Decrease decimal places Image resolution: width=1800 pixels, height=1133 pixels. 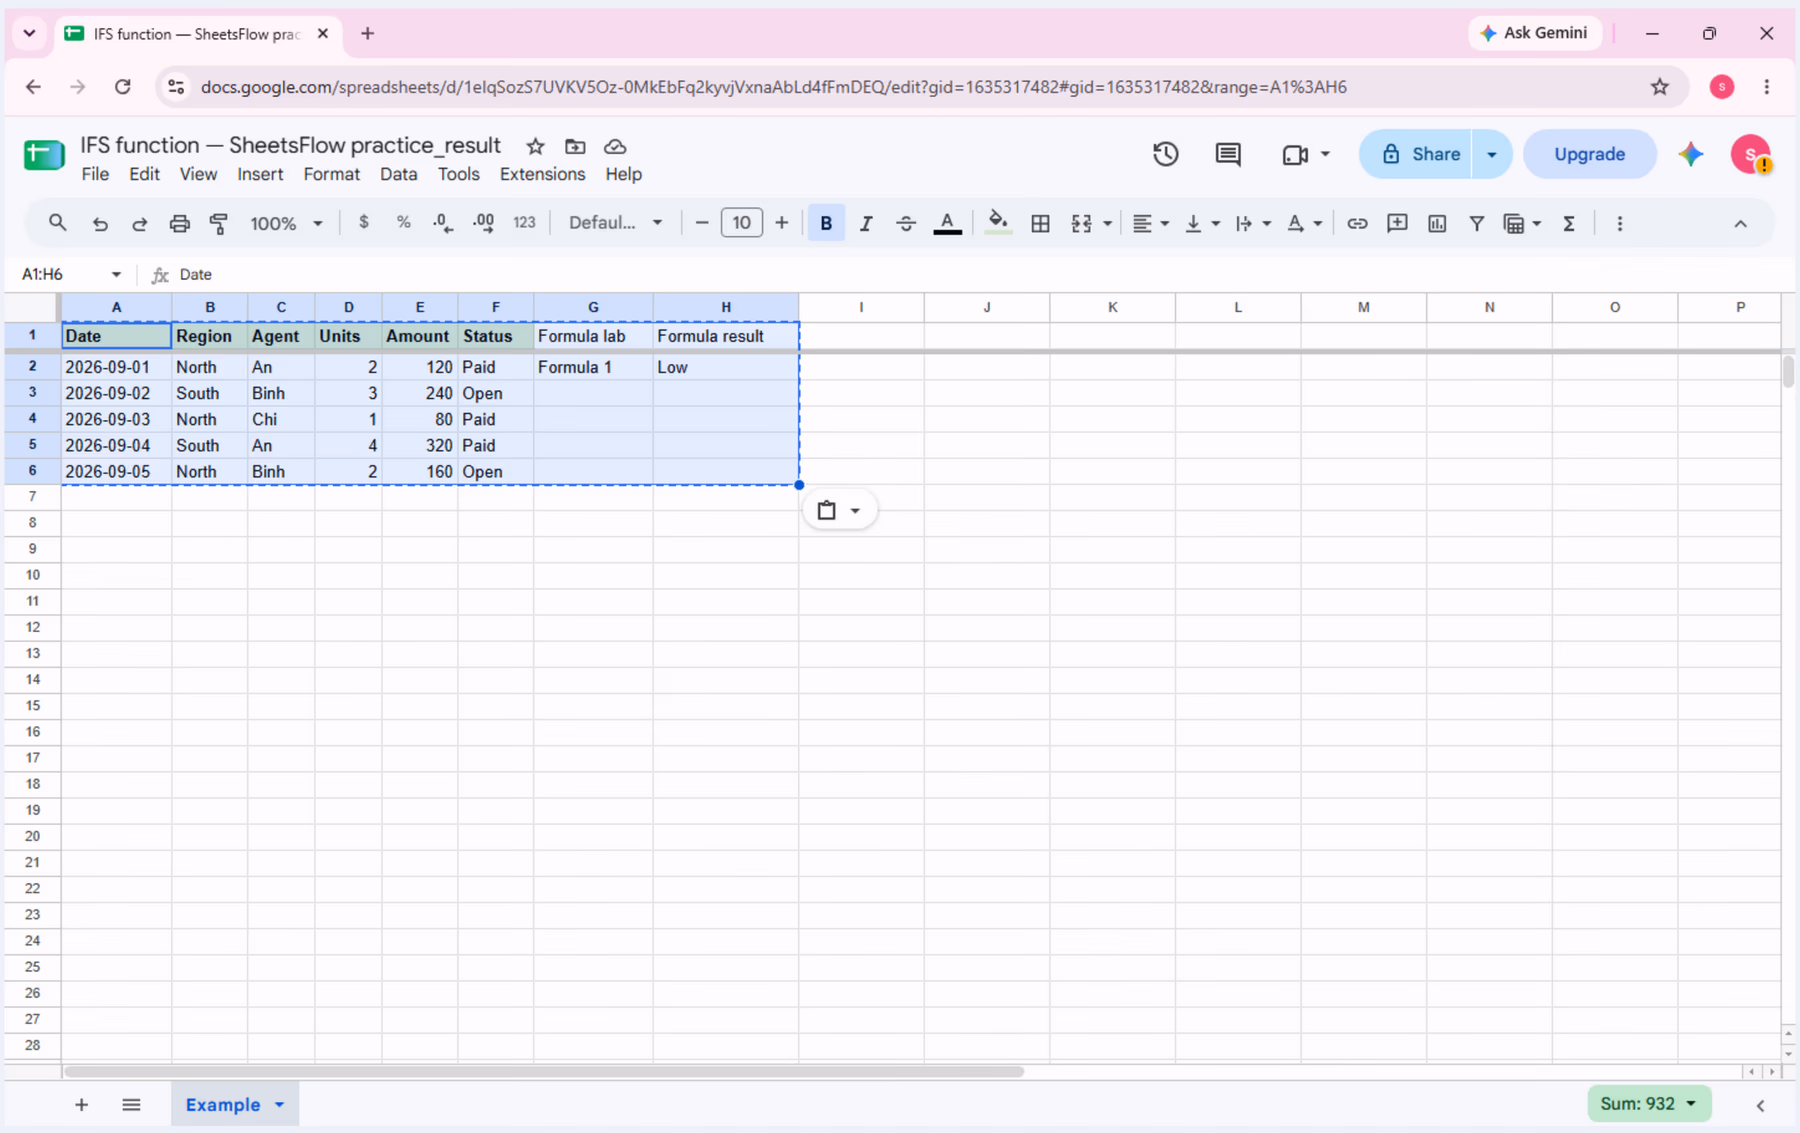(443, 223)
